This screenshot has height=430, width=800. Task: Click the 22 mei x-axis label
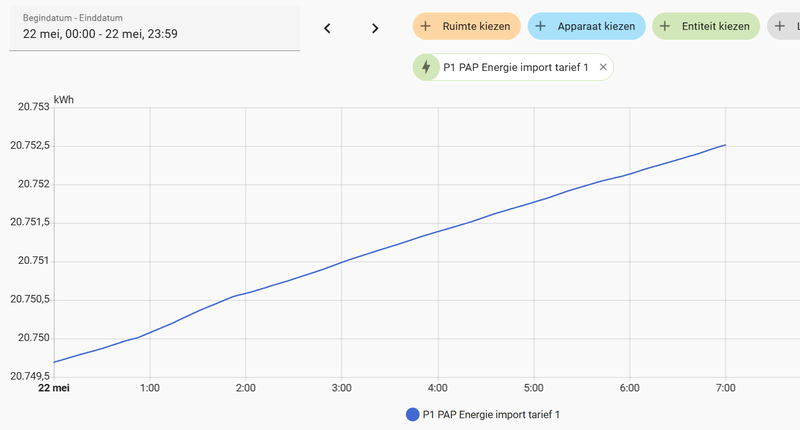pyautogui.click(x=54, y=387)
